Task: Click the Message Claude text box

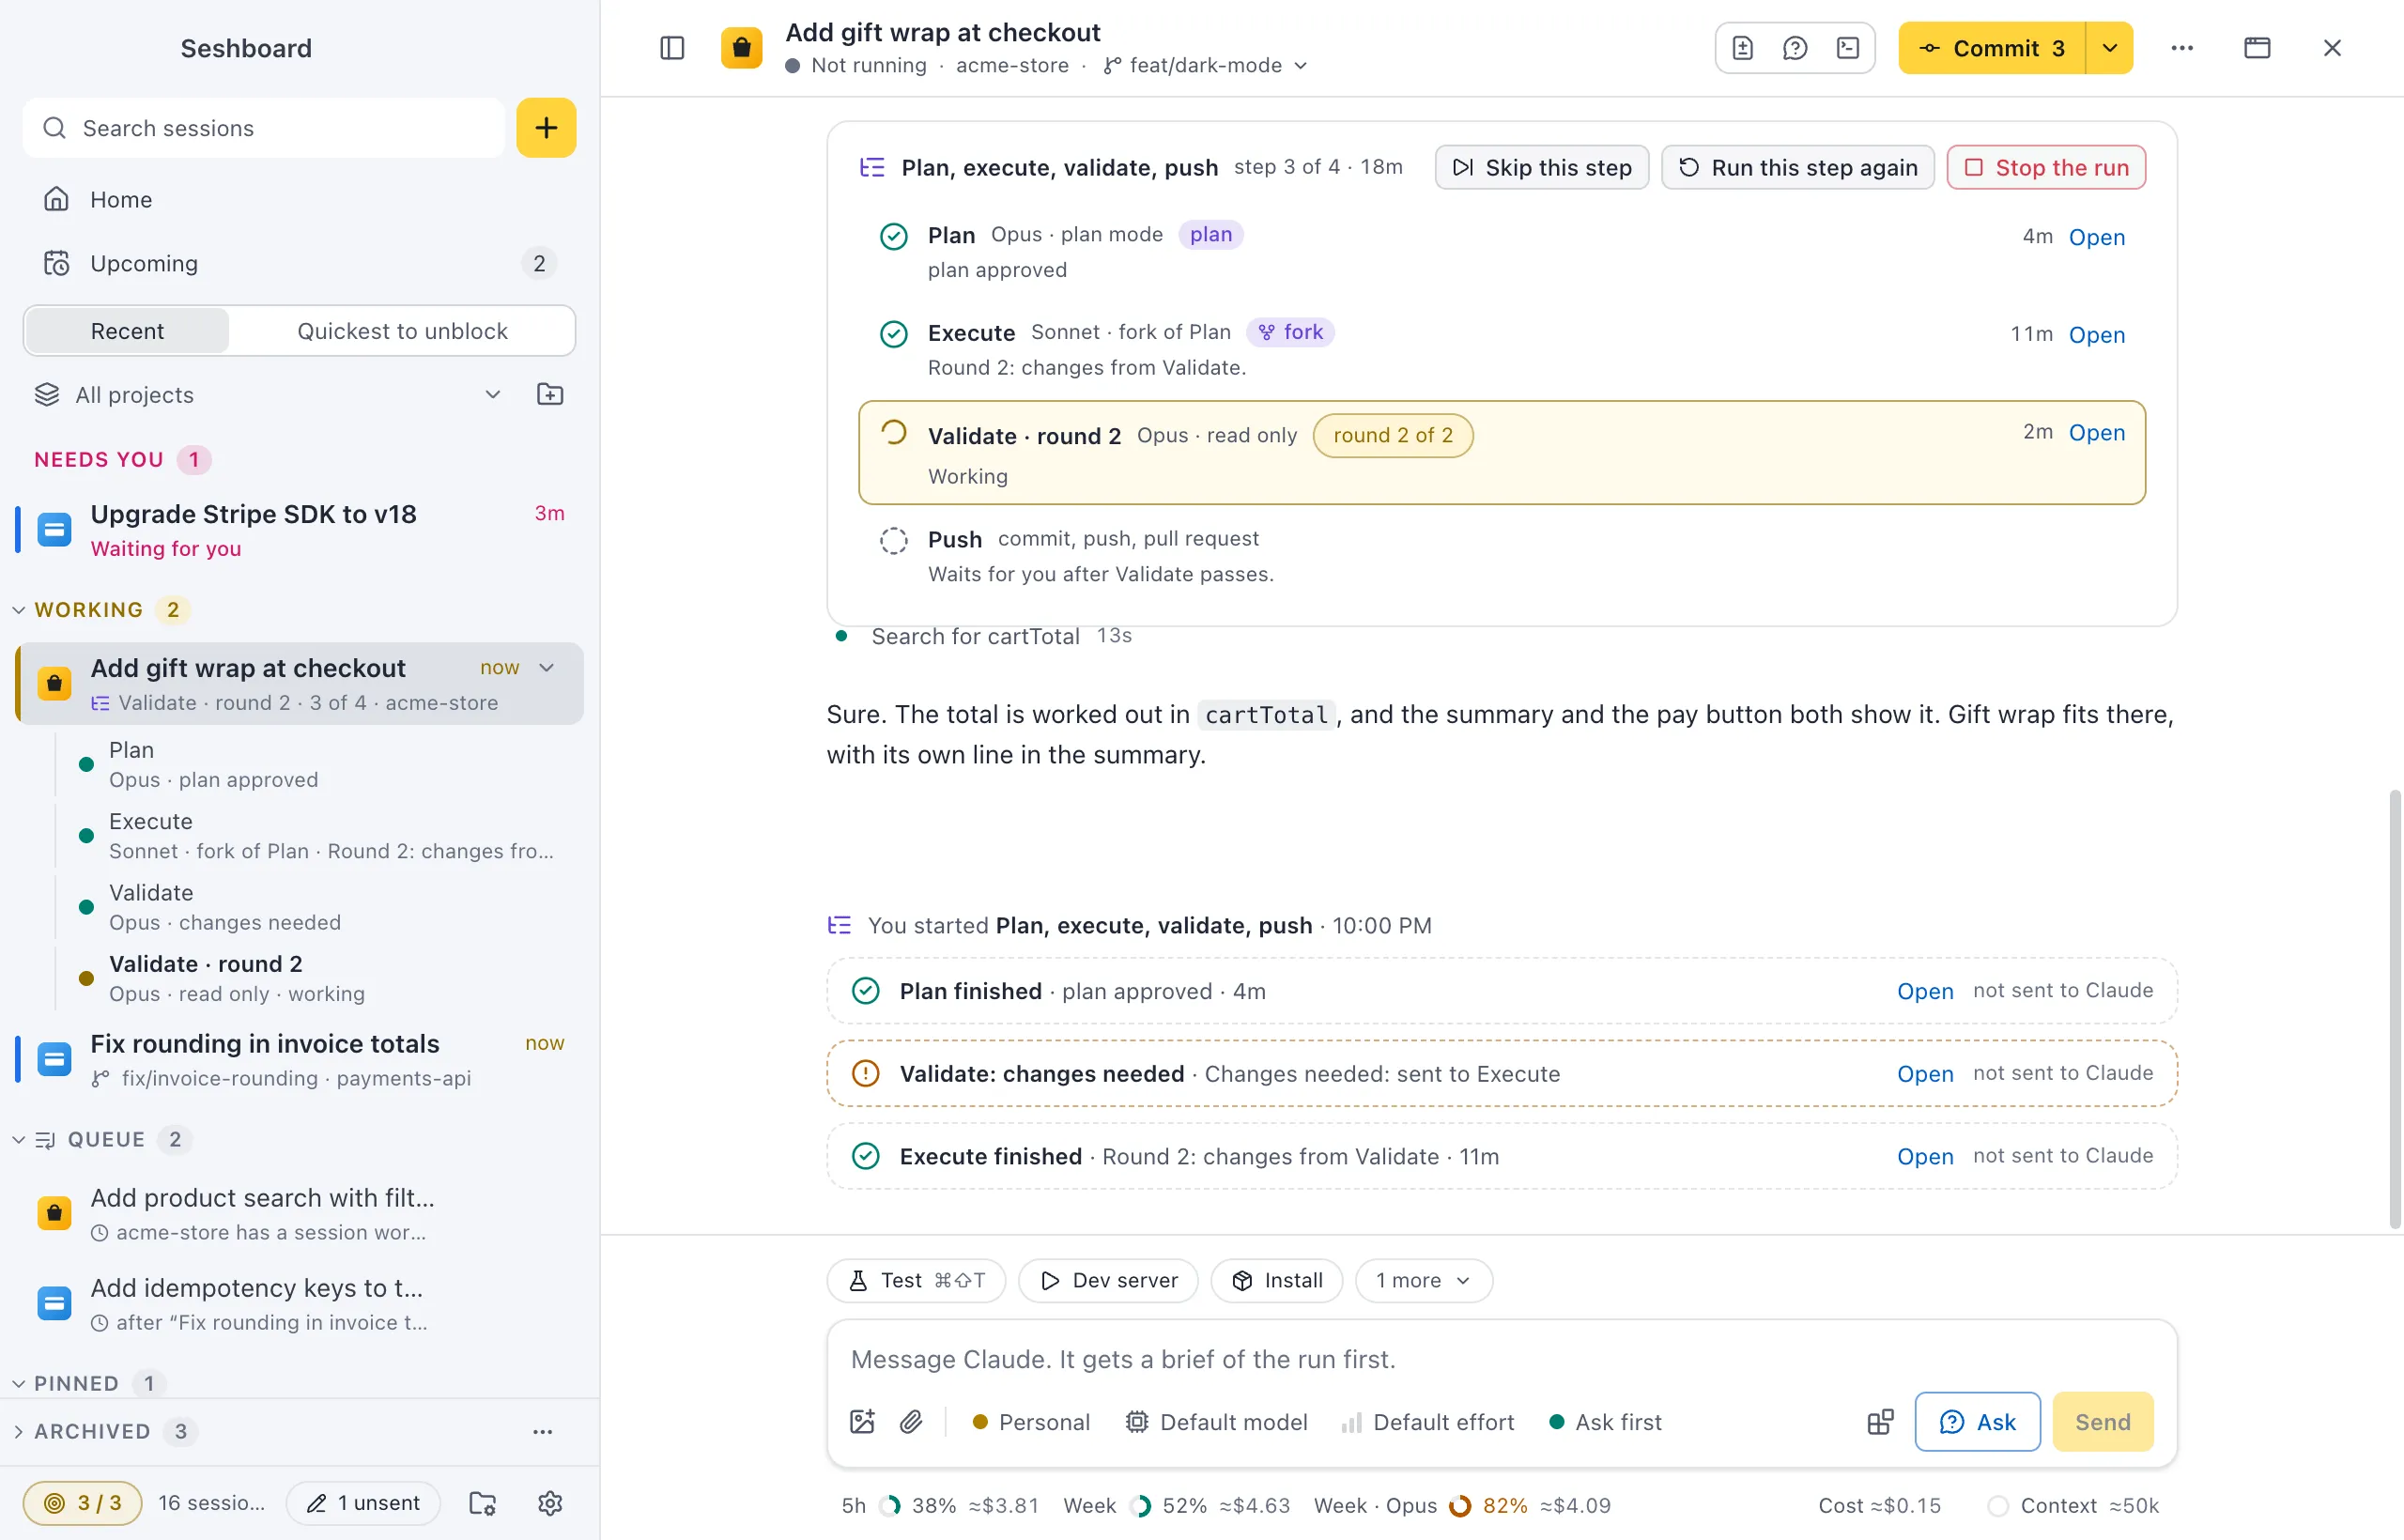Action: click(1502, 1359)
